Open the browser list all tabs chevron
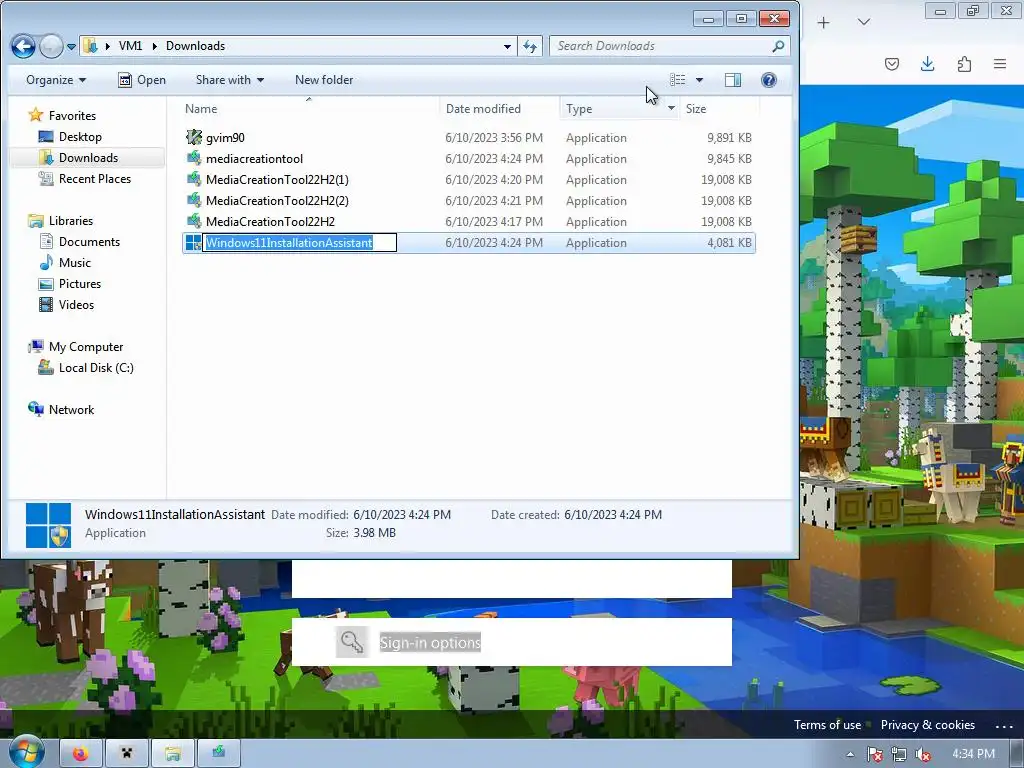 click(x=863, y=22)
